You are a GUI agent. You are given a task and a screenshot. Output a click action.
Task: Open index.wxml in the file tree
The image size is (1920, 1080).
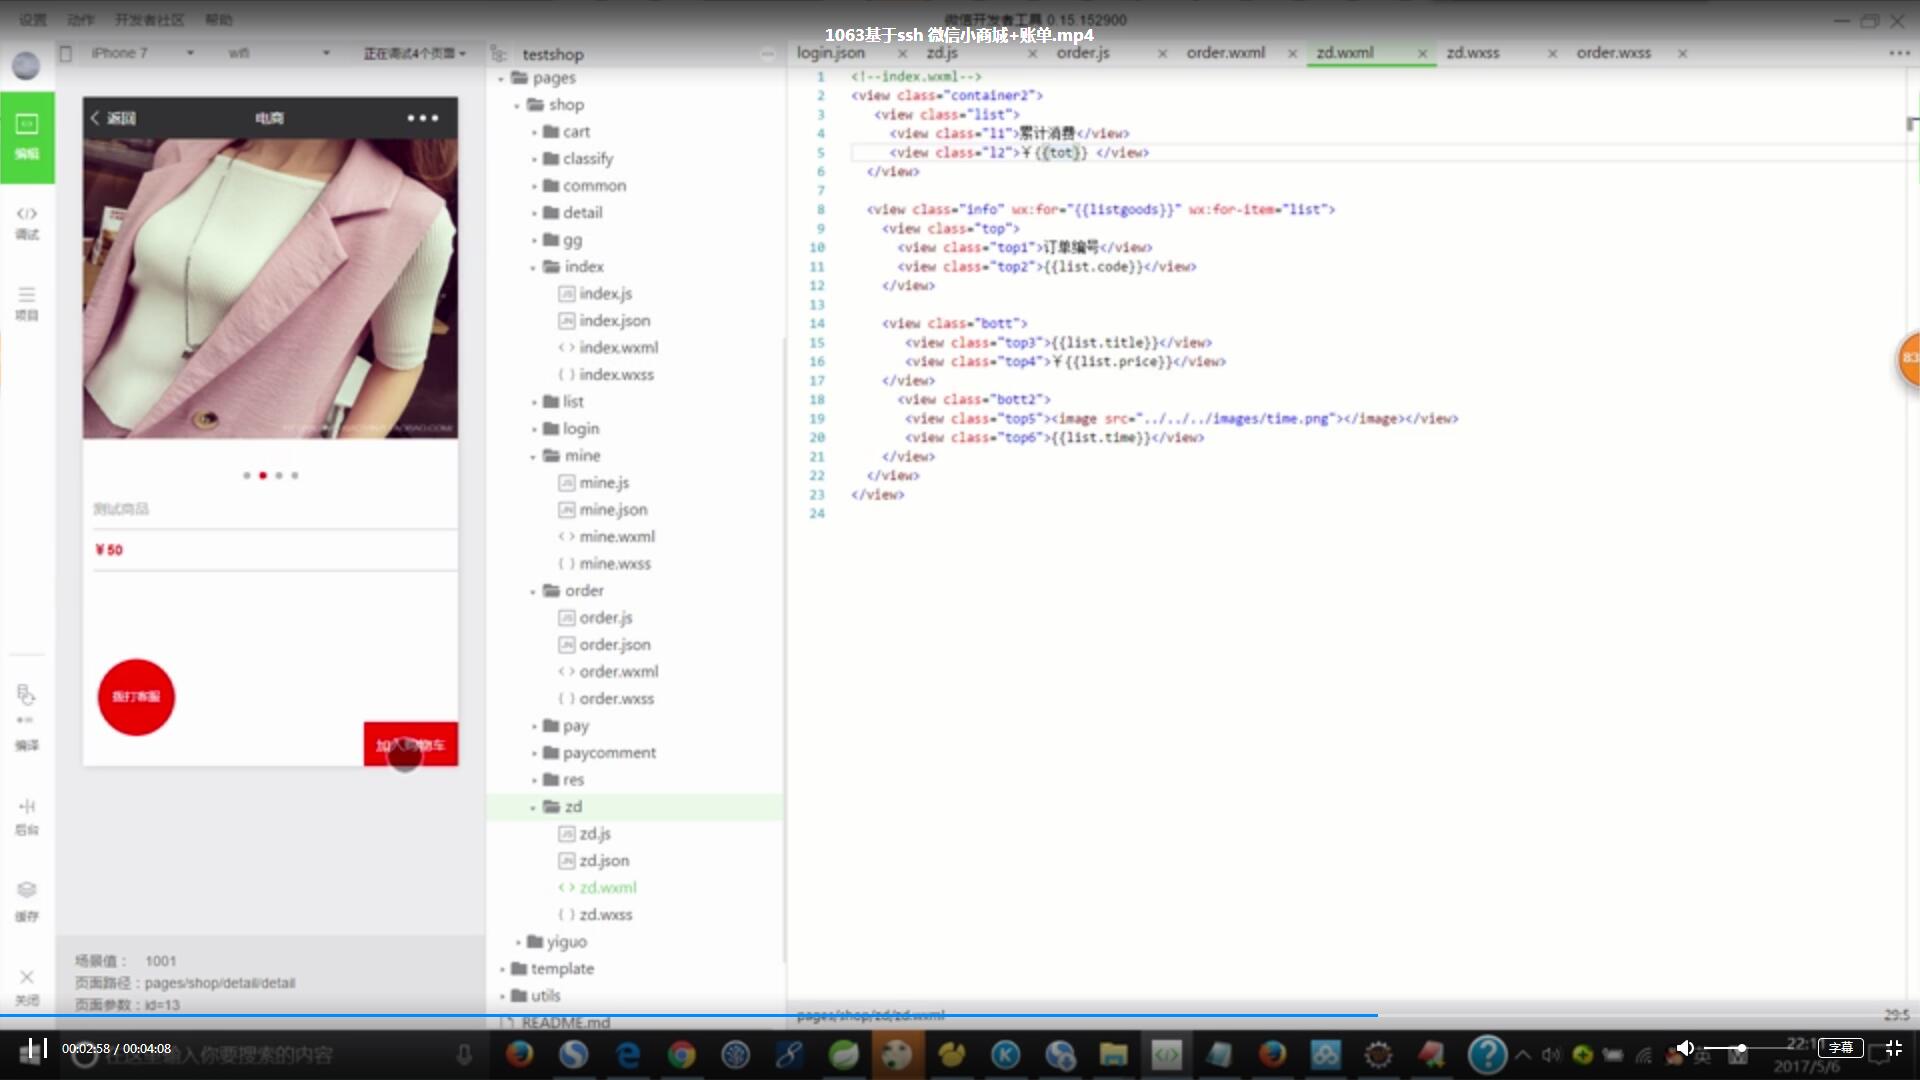pyautogui.click(x=618, y=348)
